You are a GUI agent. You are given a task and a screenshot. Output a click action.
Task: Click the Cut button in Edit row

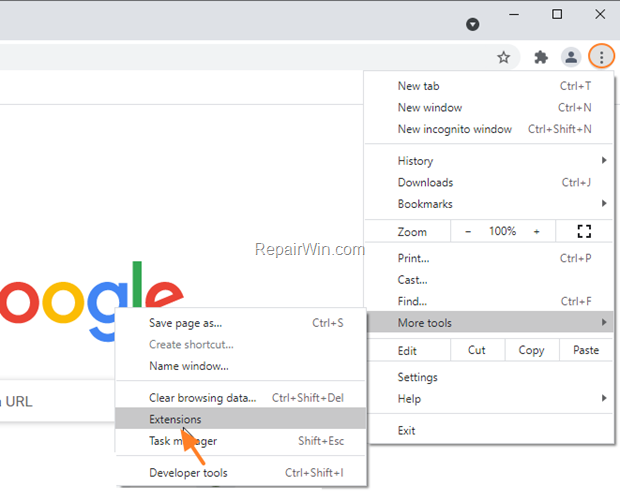tap(477, 350)
